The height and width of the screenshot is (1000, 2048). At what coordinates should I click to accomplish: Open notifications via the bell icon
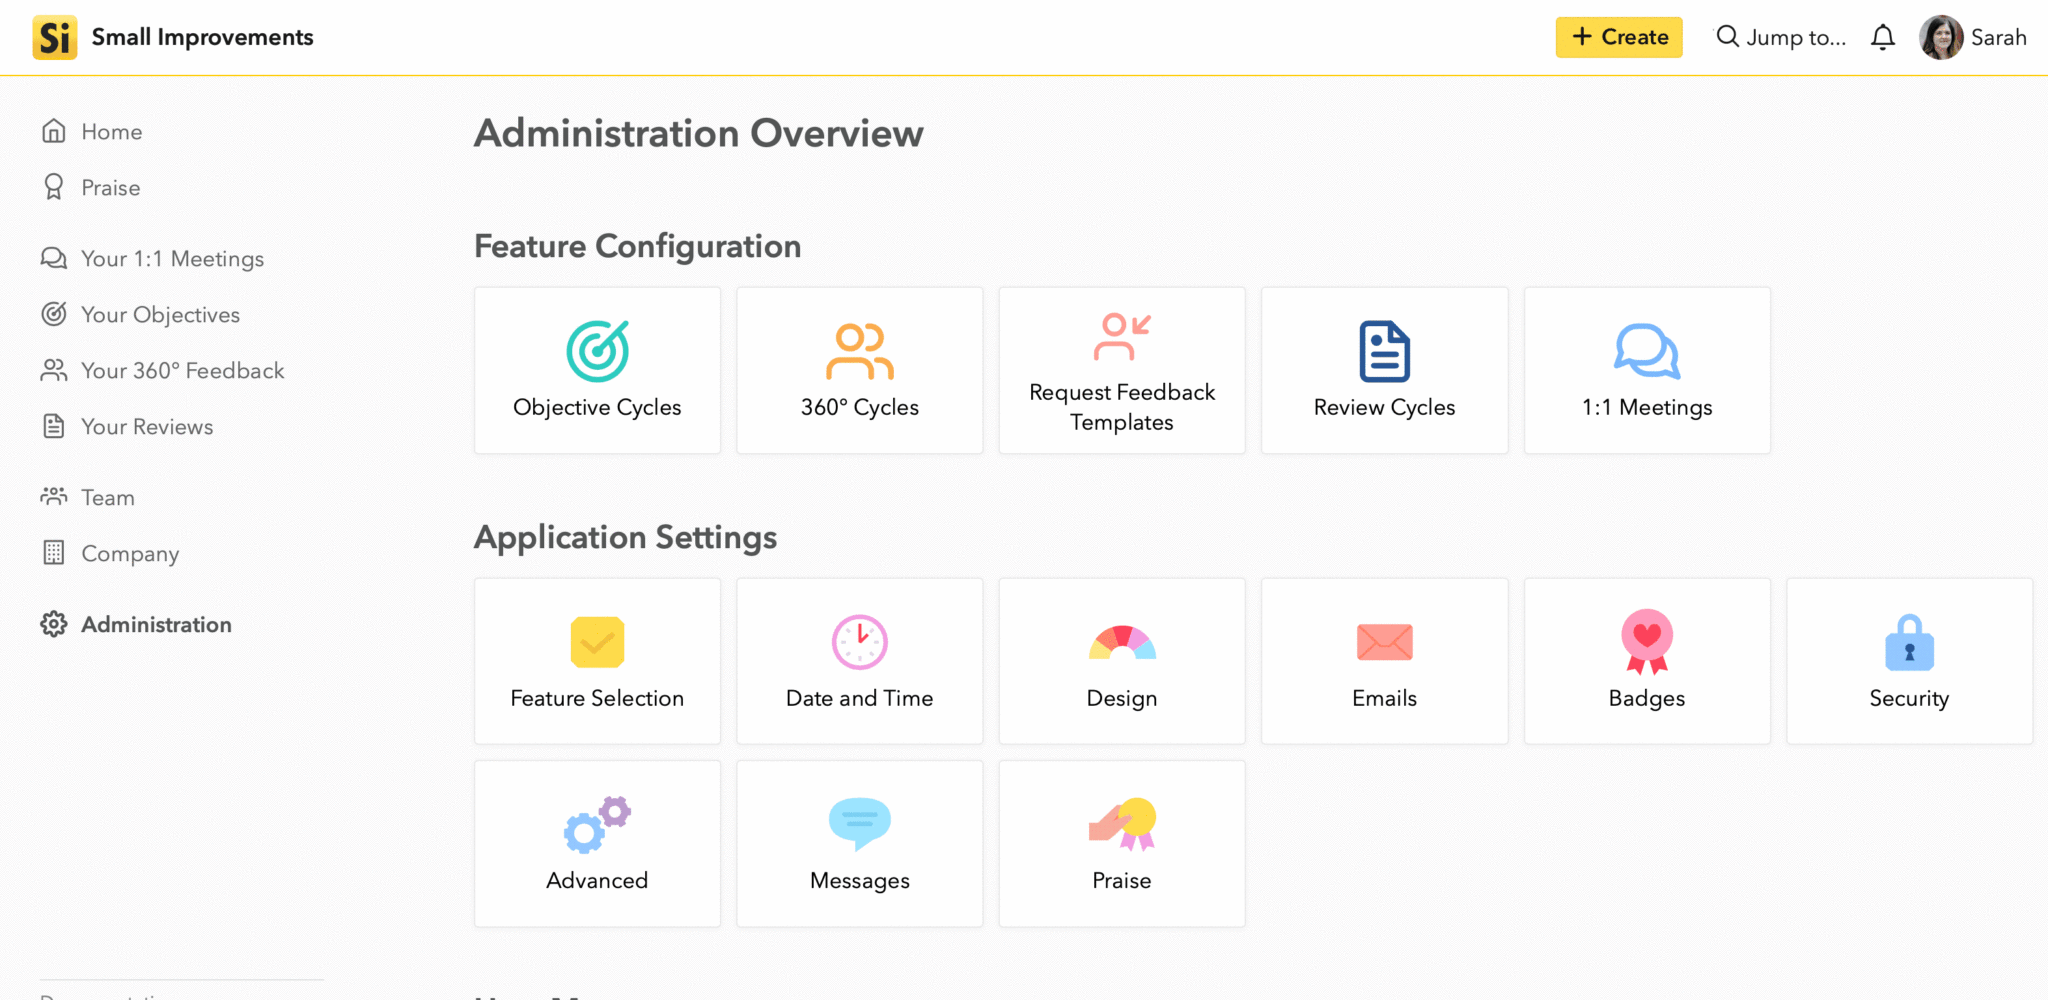[1883, 37]
